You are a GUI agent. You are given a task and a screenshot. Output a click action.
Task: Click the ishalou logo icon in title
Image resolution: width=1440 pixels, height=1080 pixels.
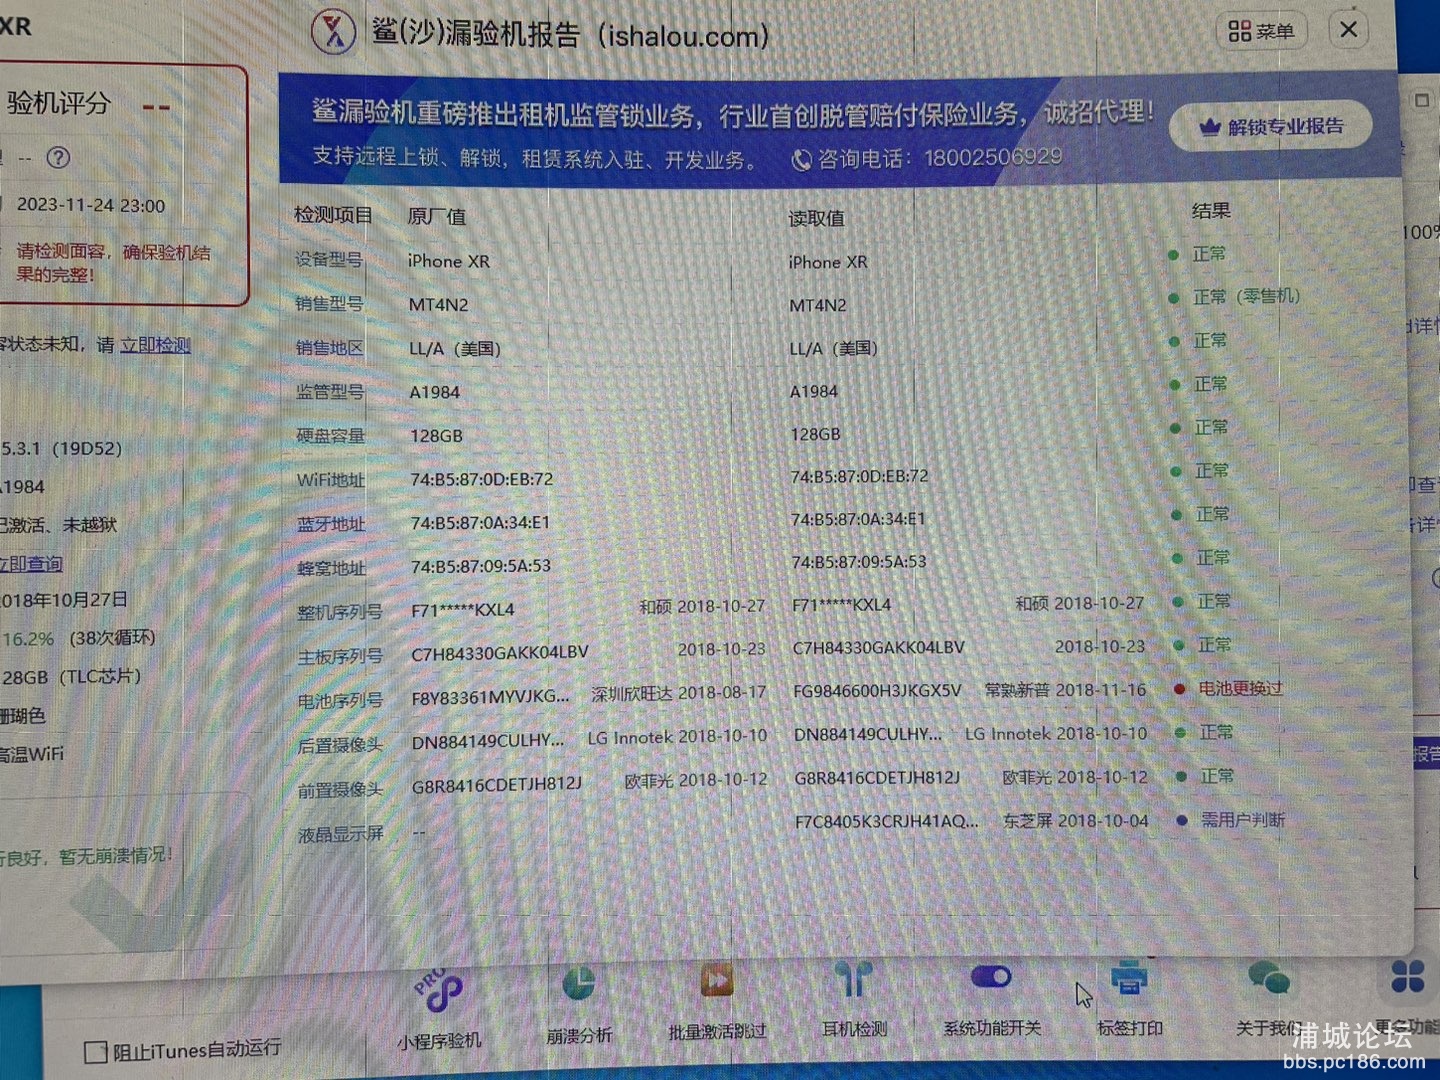(333, 31)
